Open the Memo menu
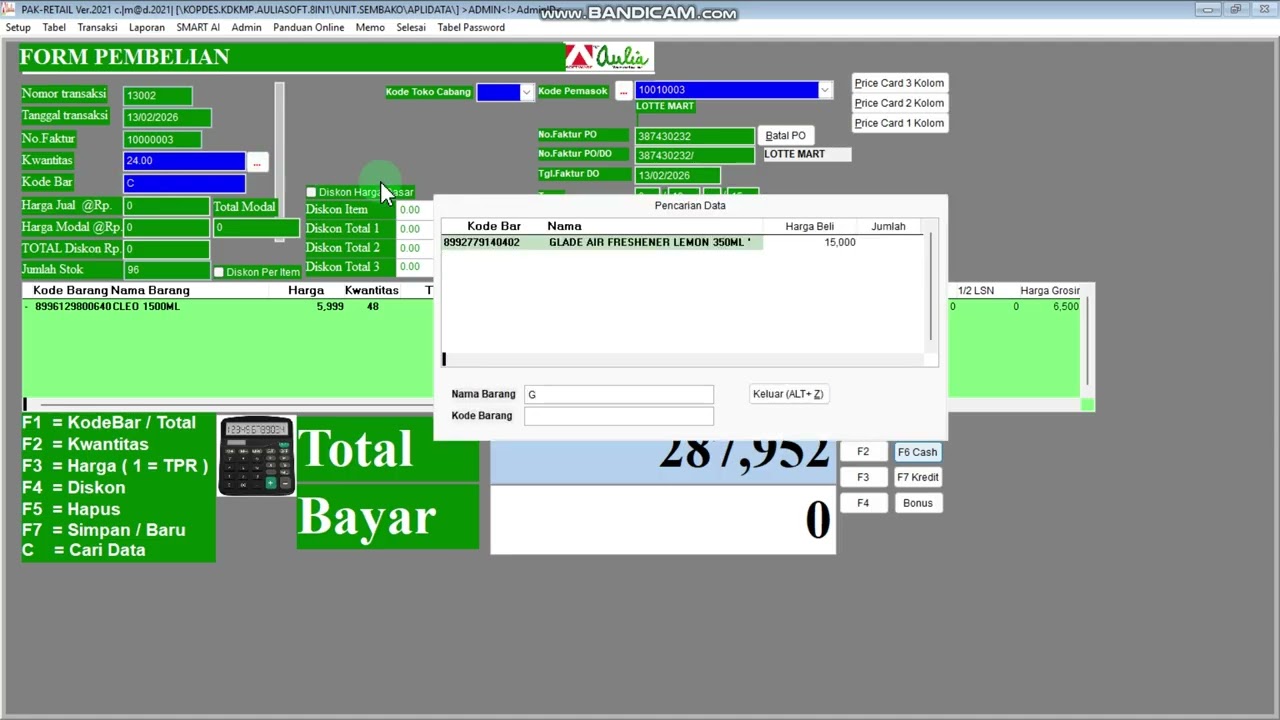 point(370,27)
